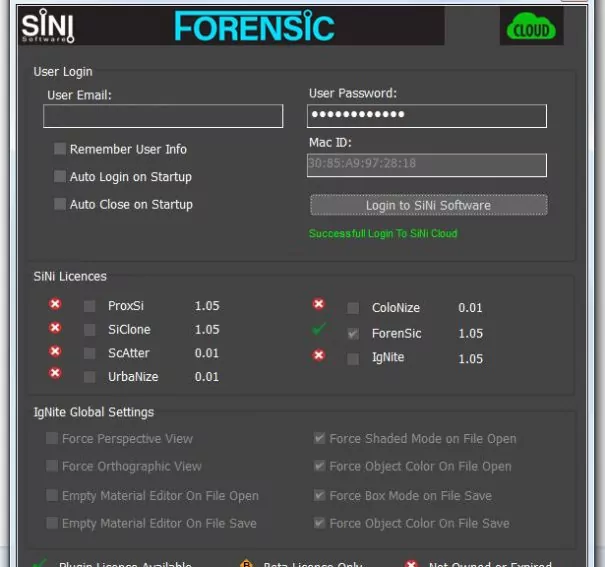The image size is (605, 567).
Task: Check Auto Close on Startup
Action: [60, 204]
